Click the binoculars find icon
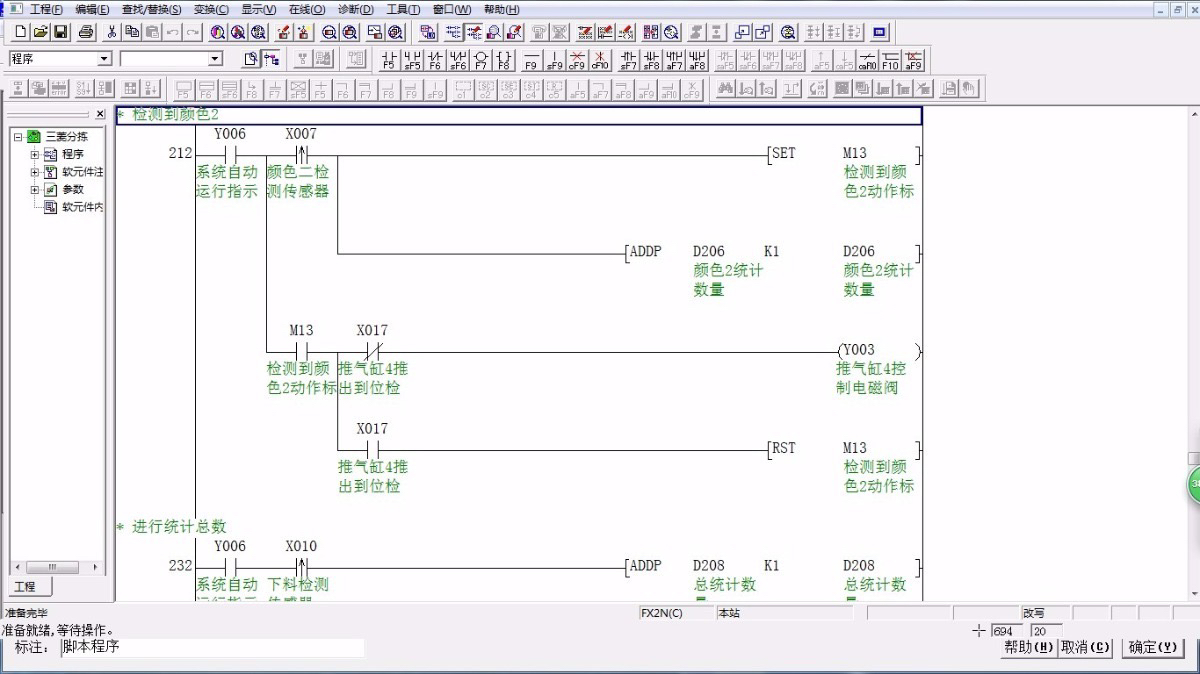The height and width of the screenshot is (674, 1200). (726, 88)
